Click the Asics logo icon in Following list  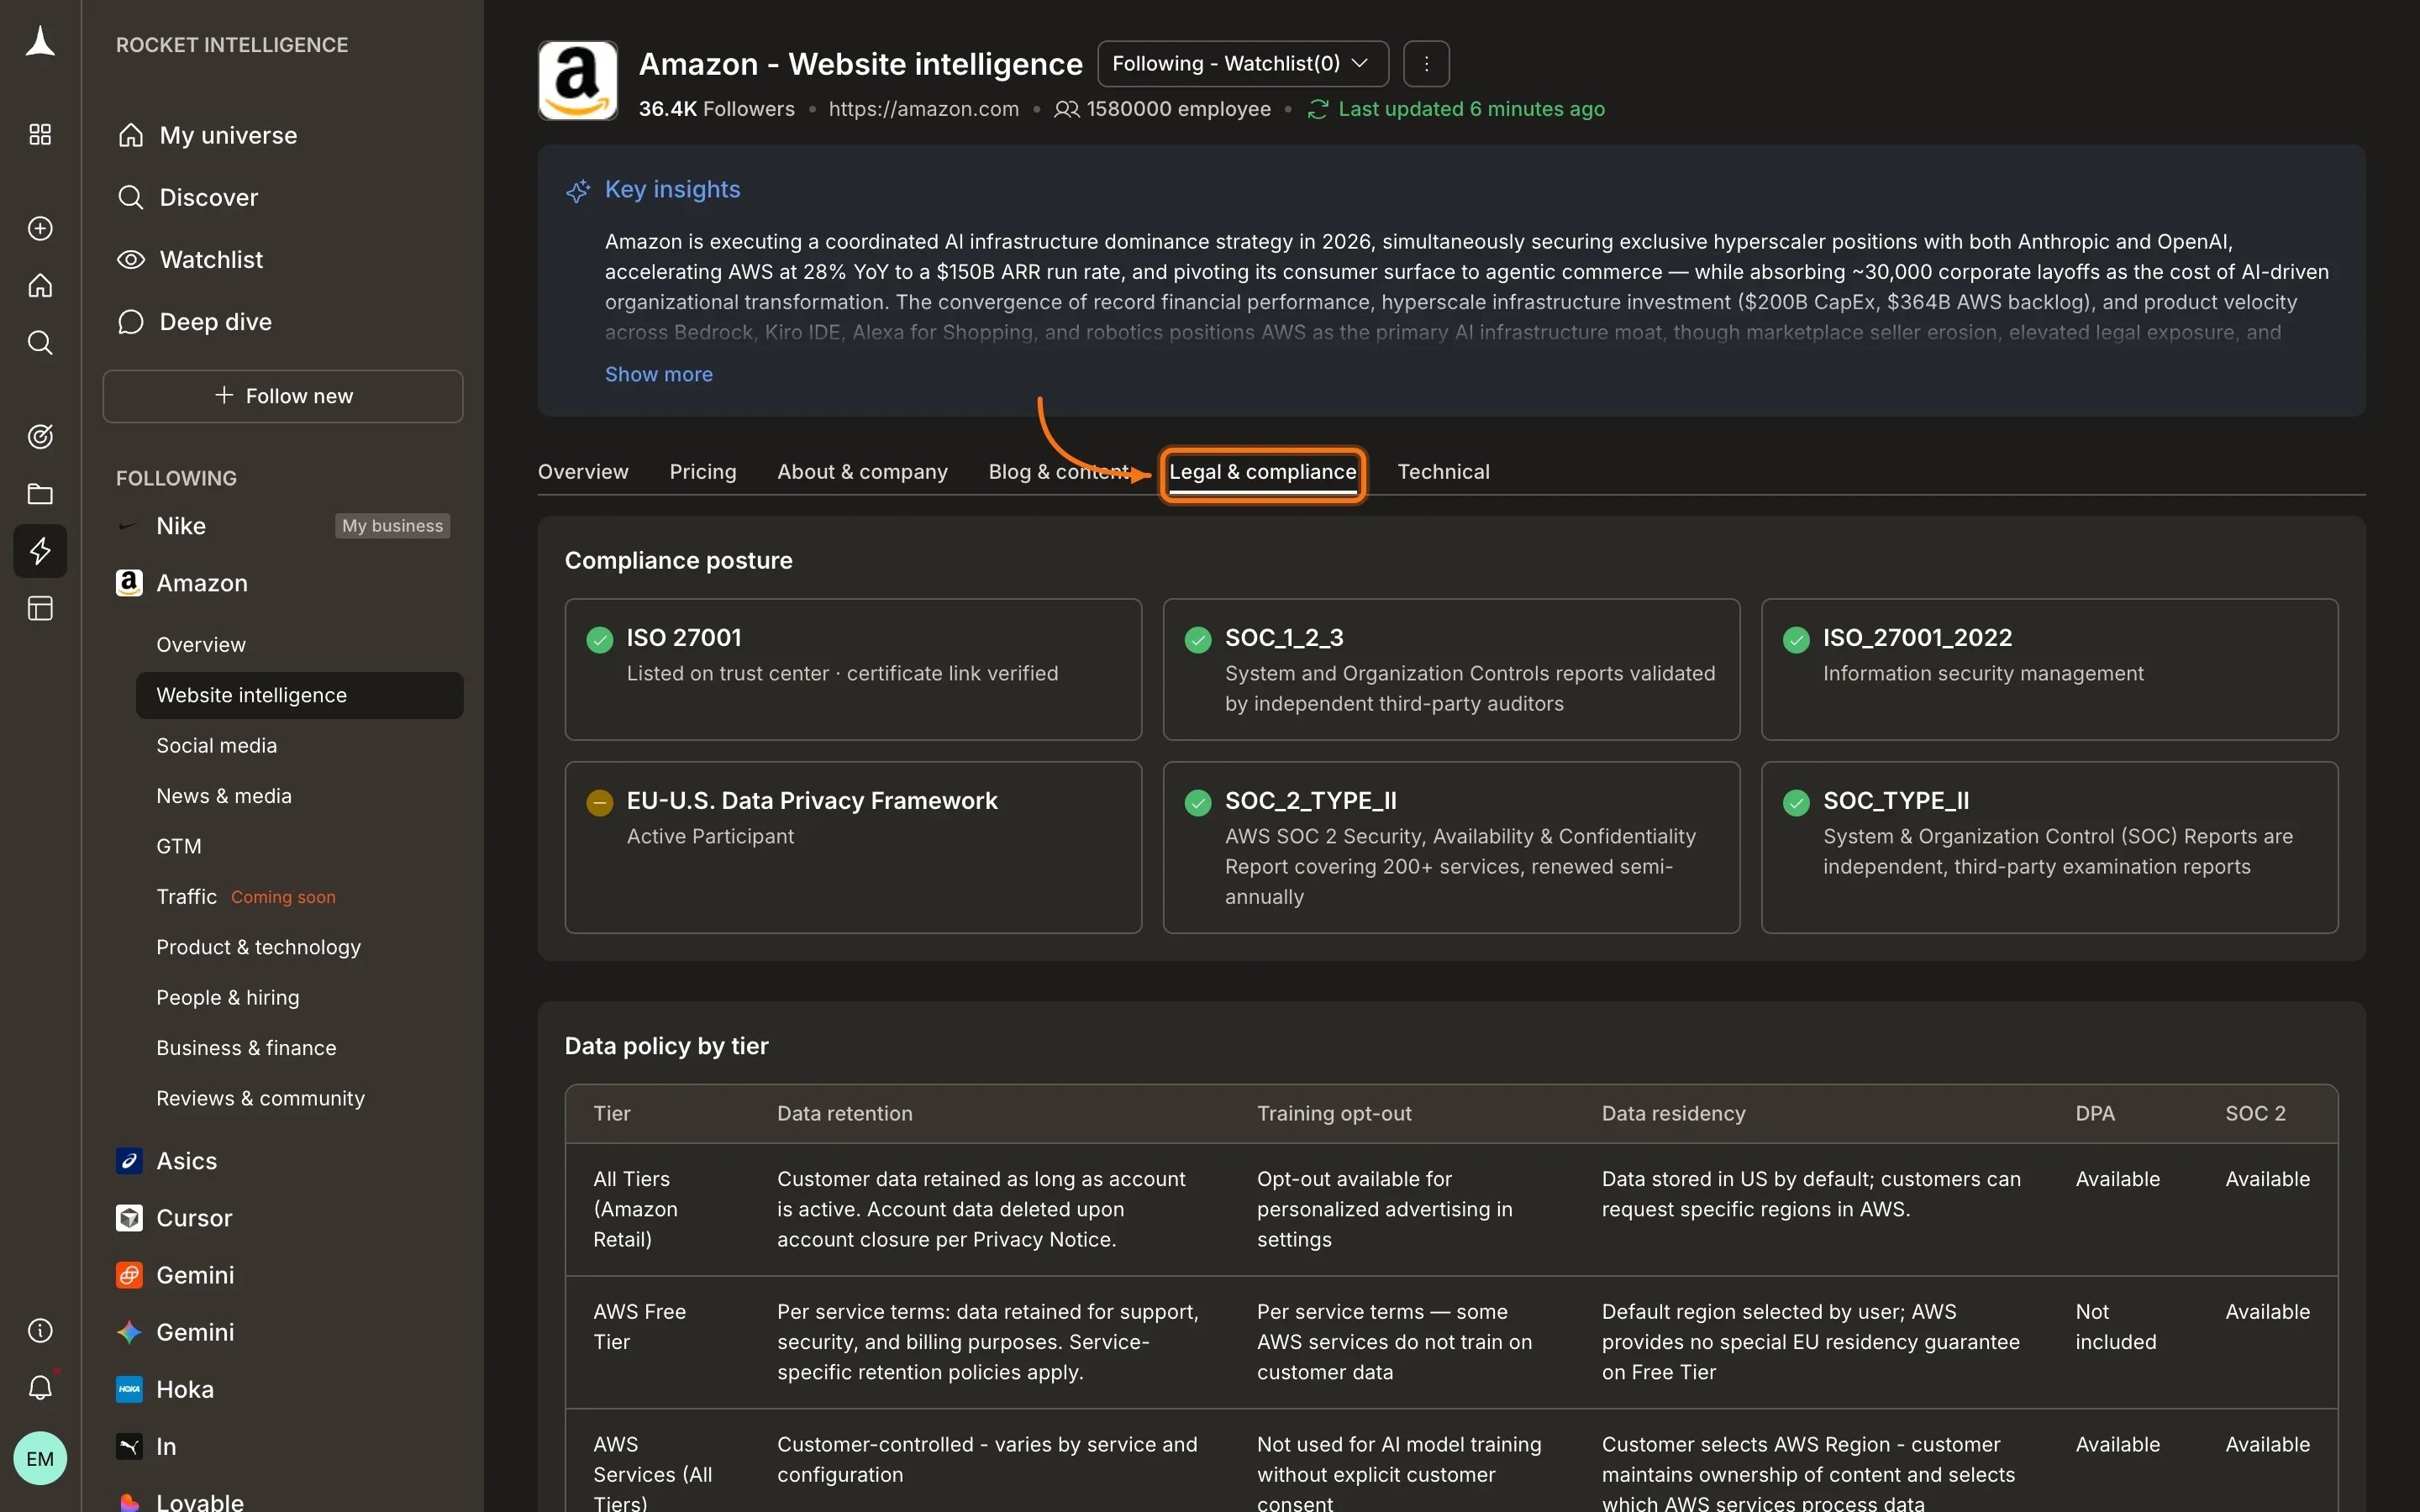point(129,1161)
